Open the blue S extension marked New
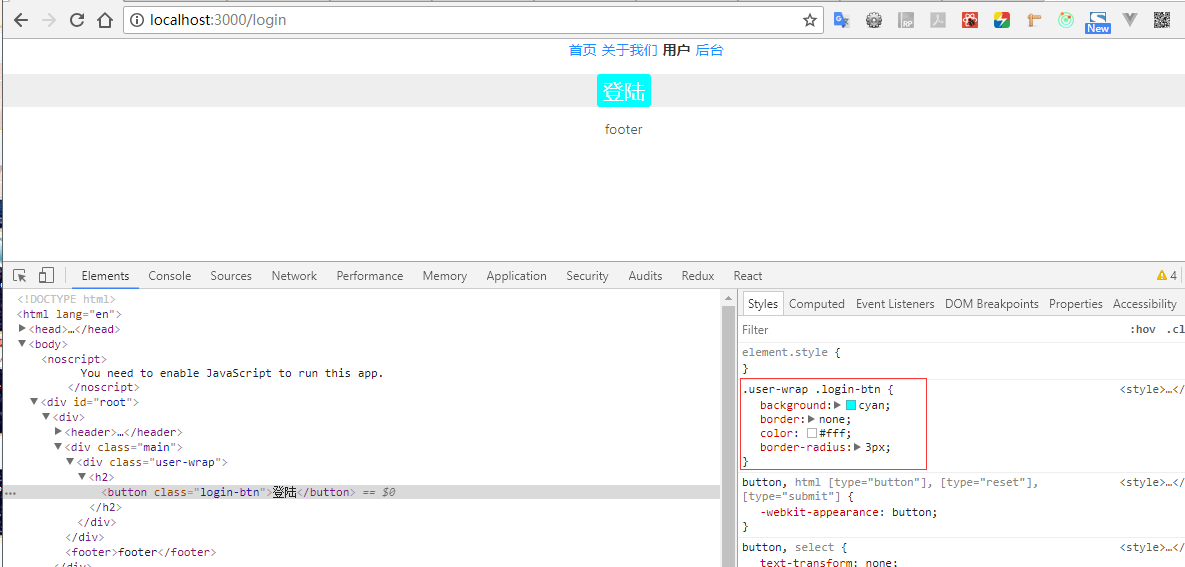Image resolution: width=1185 pixels, height=567 pixels. point(1097,22)
